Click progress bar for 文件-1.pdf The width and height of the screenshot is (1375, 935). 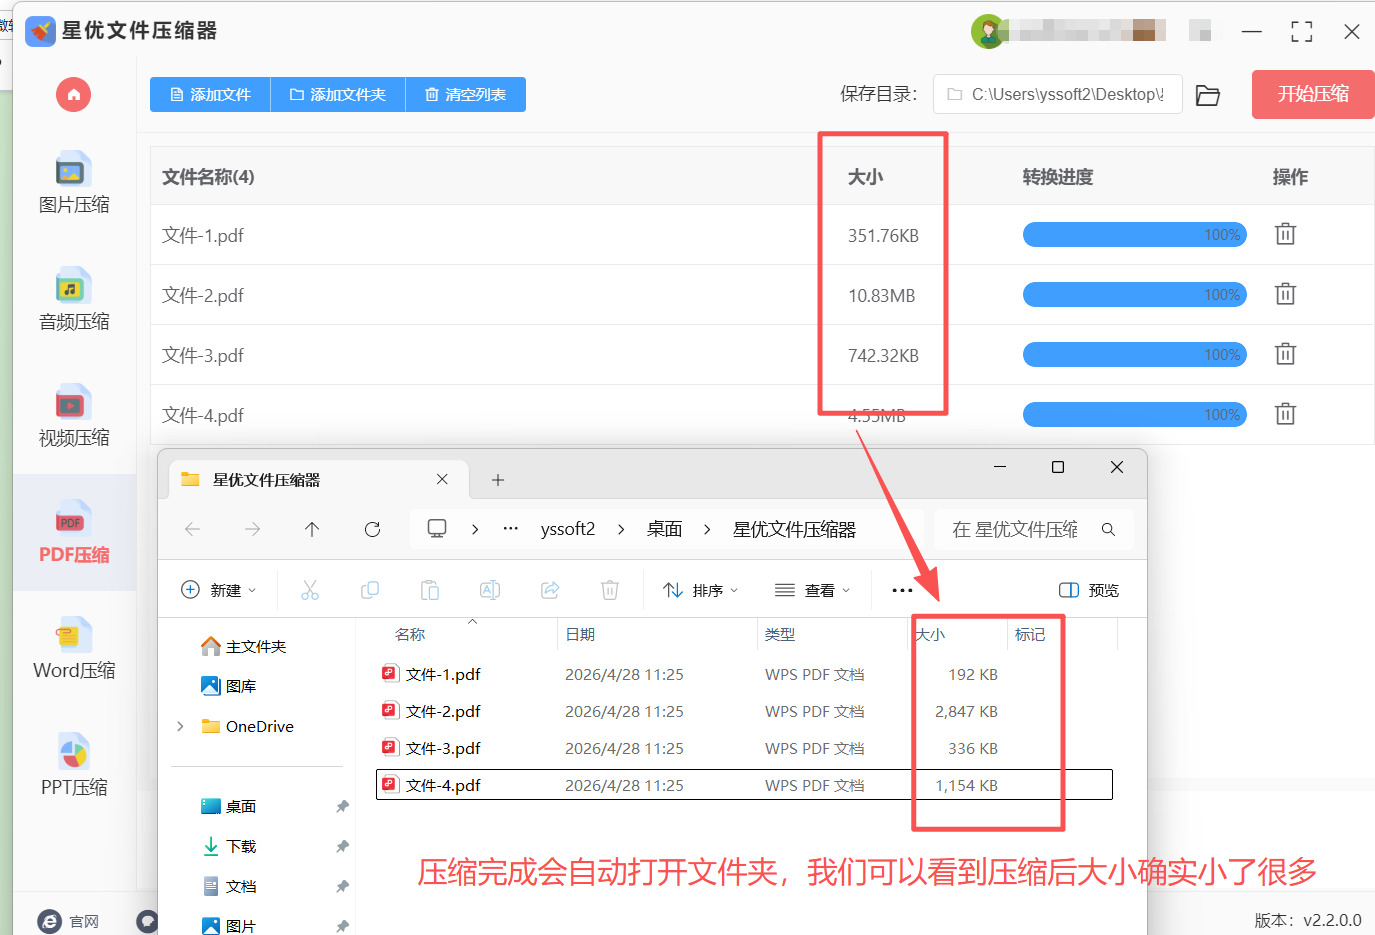pyautogui.click(x=1134, y=235)
